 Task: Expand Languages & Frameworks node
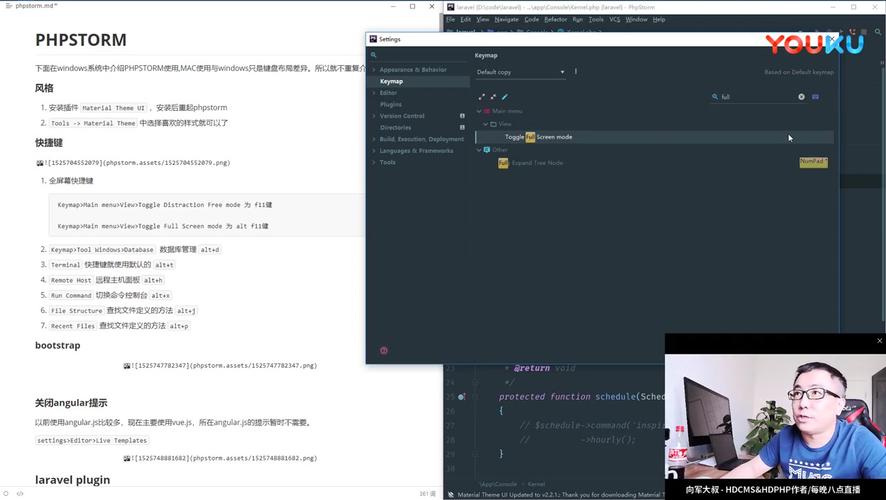[x=374, y=151]
